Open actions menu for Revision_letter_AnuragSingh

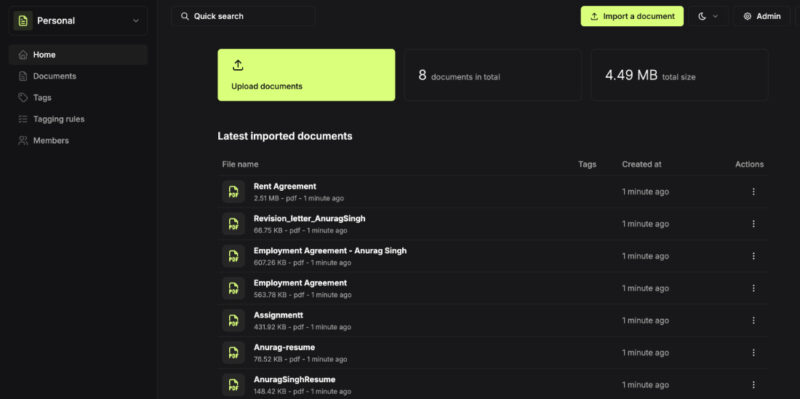[x=753, y=224]
